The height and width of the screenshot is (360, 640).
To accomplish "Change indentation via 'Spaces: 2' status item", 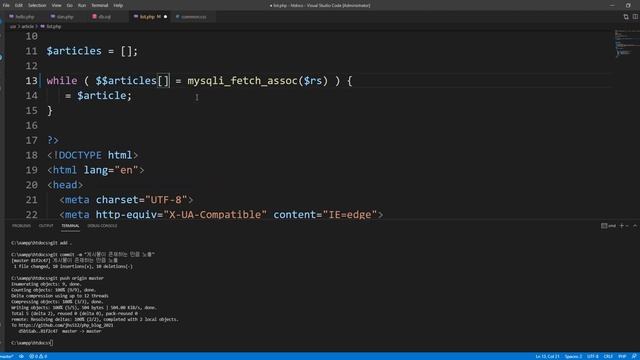I will pos(573,356).
